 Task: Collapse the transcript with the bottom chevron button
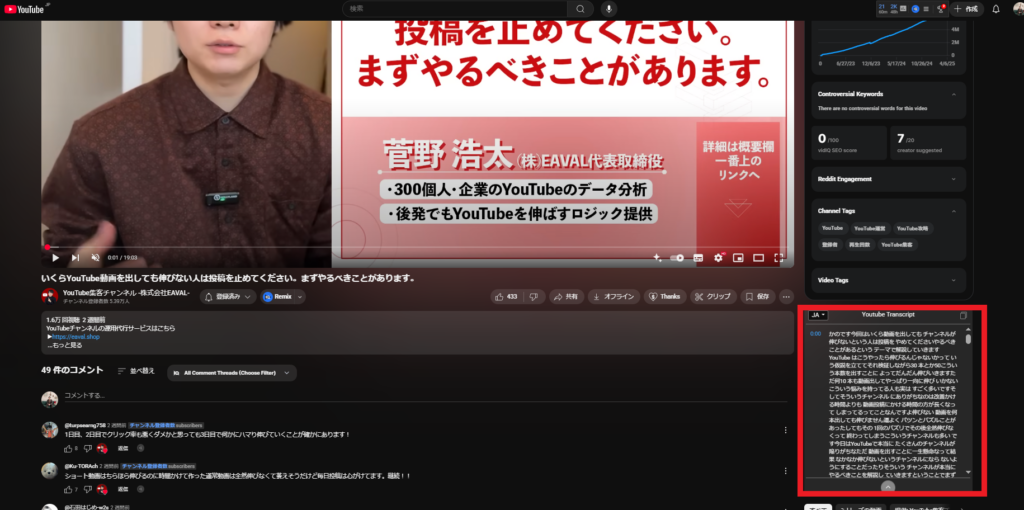point(887,486)
